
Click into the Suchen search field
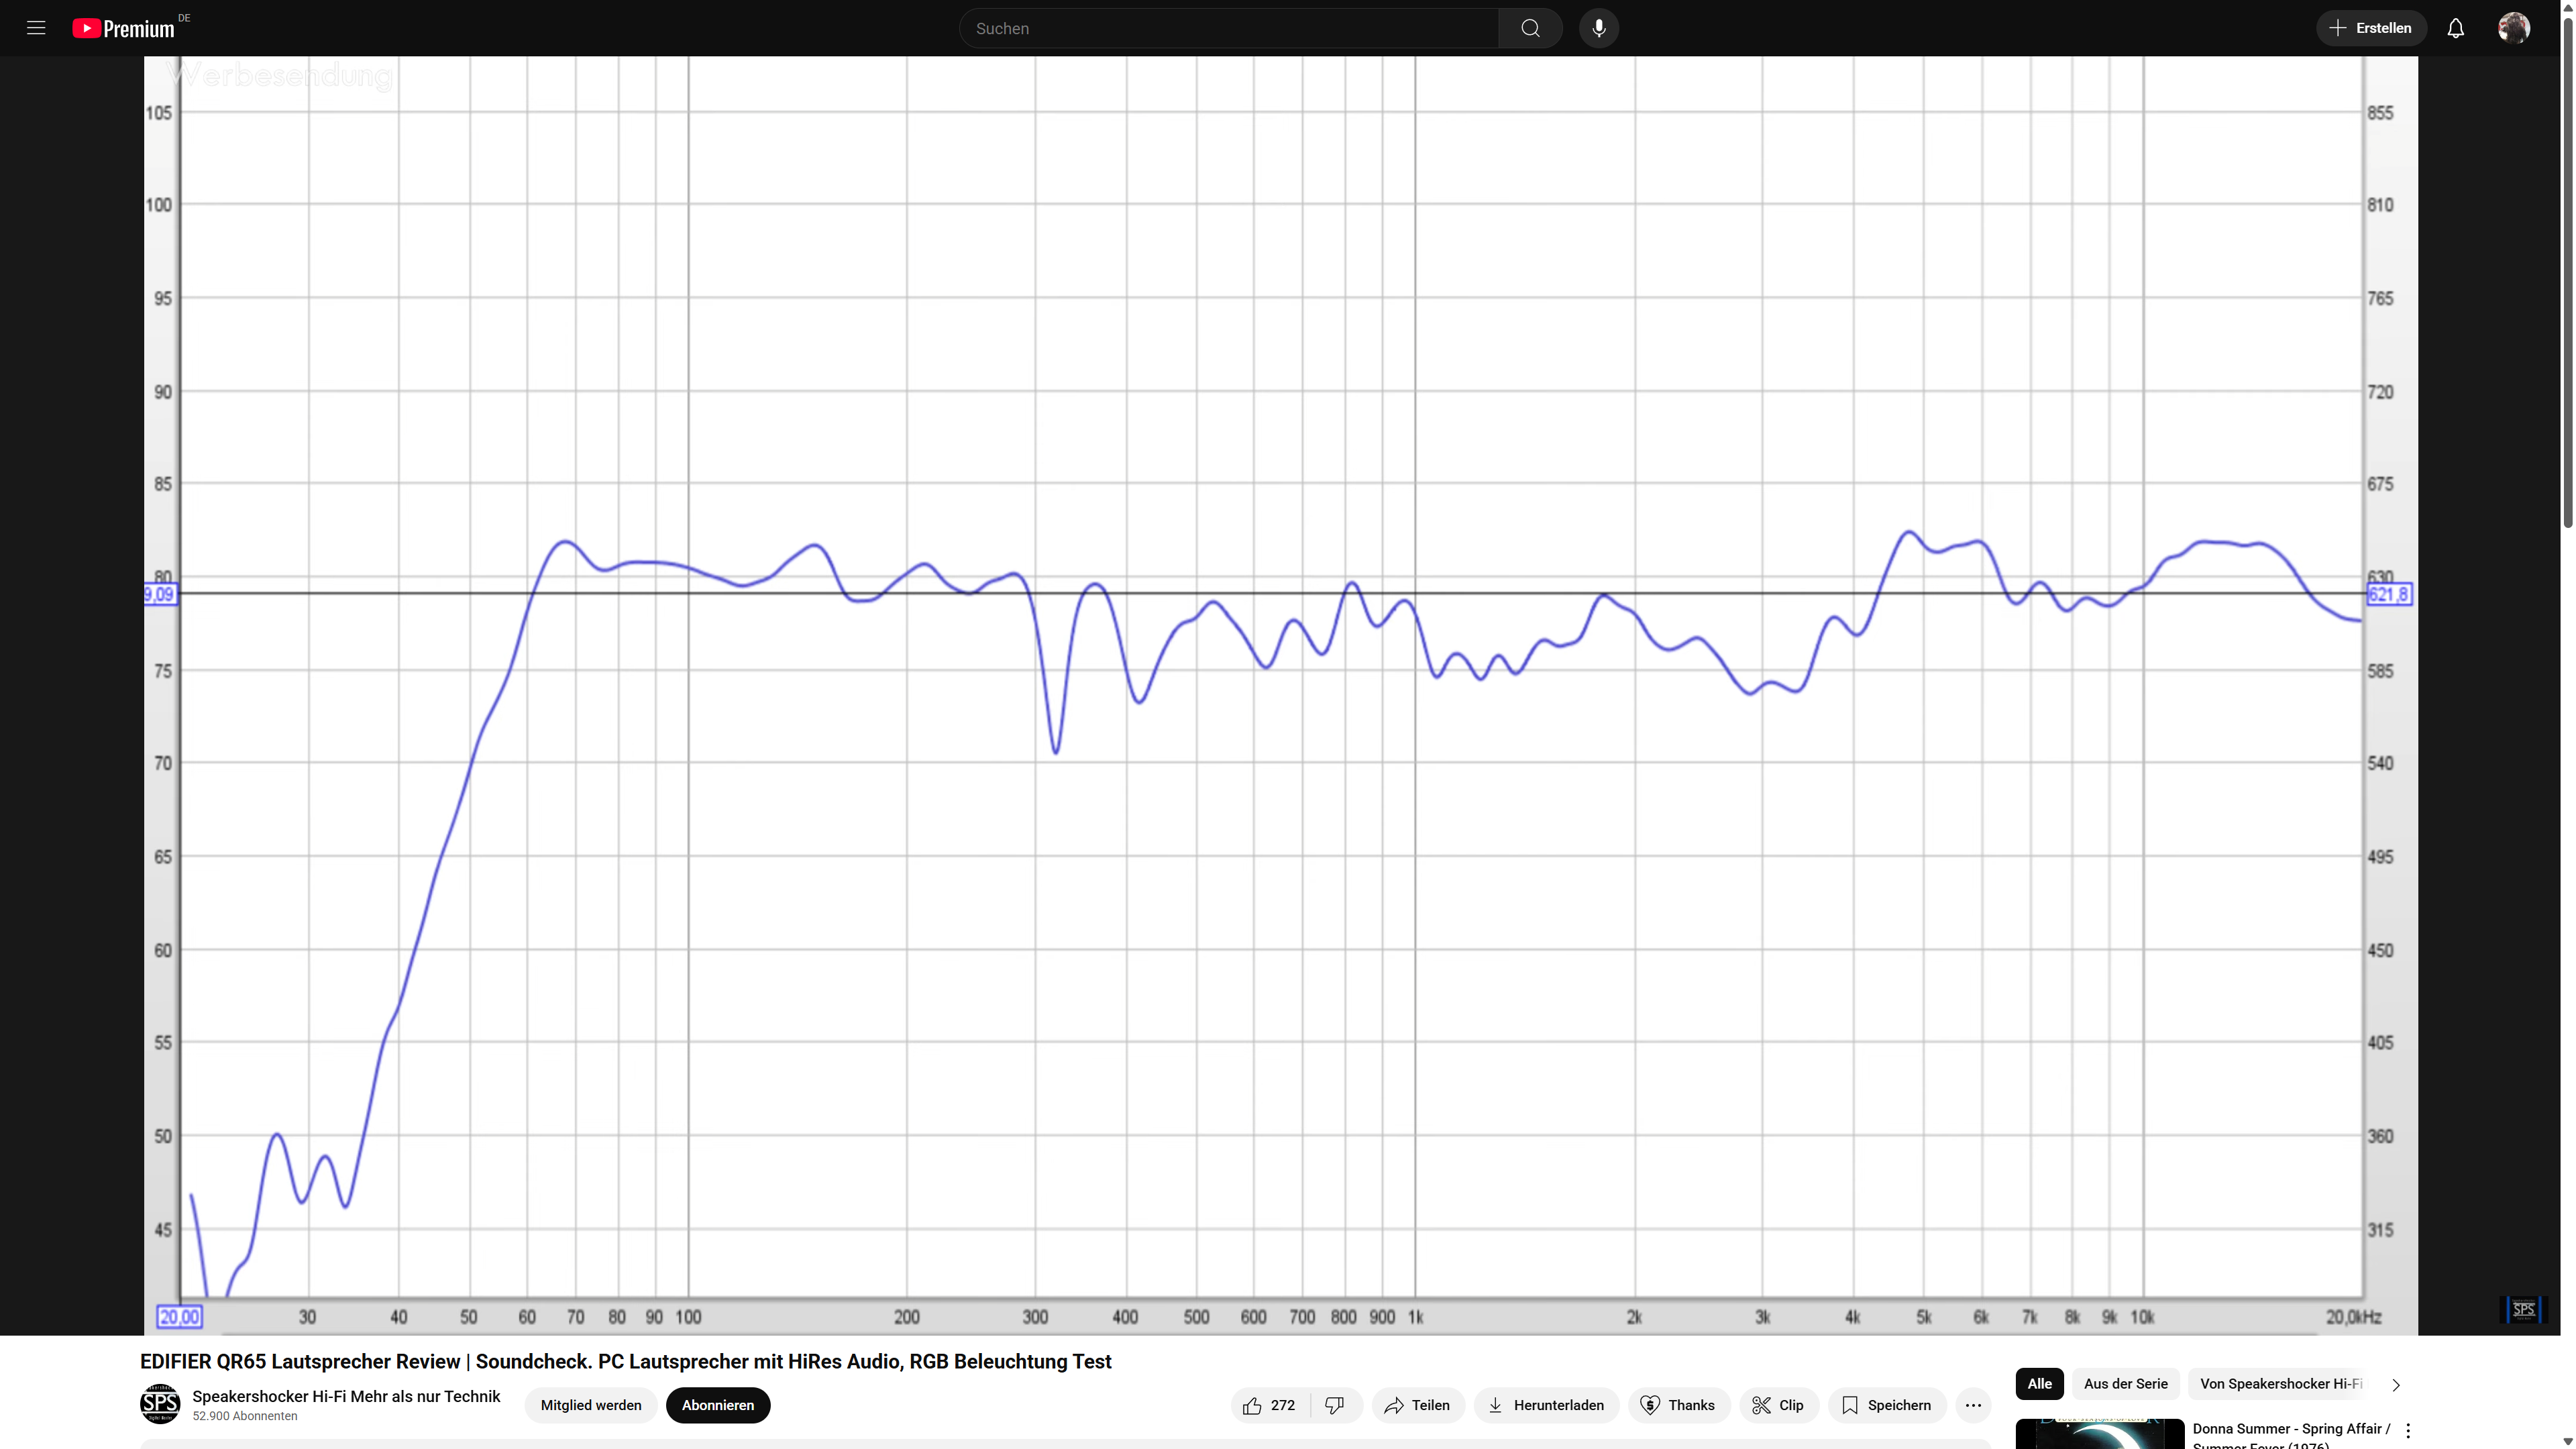(x=1228, y=28)
